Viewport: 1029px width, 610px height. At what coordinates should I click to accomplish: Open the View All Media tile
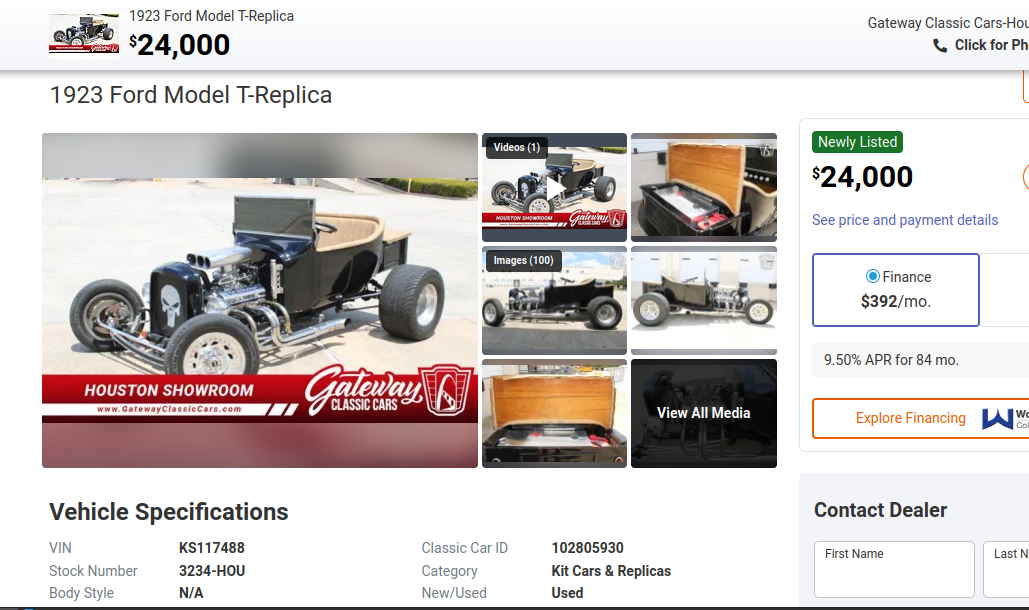tap(704, 413)
